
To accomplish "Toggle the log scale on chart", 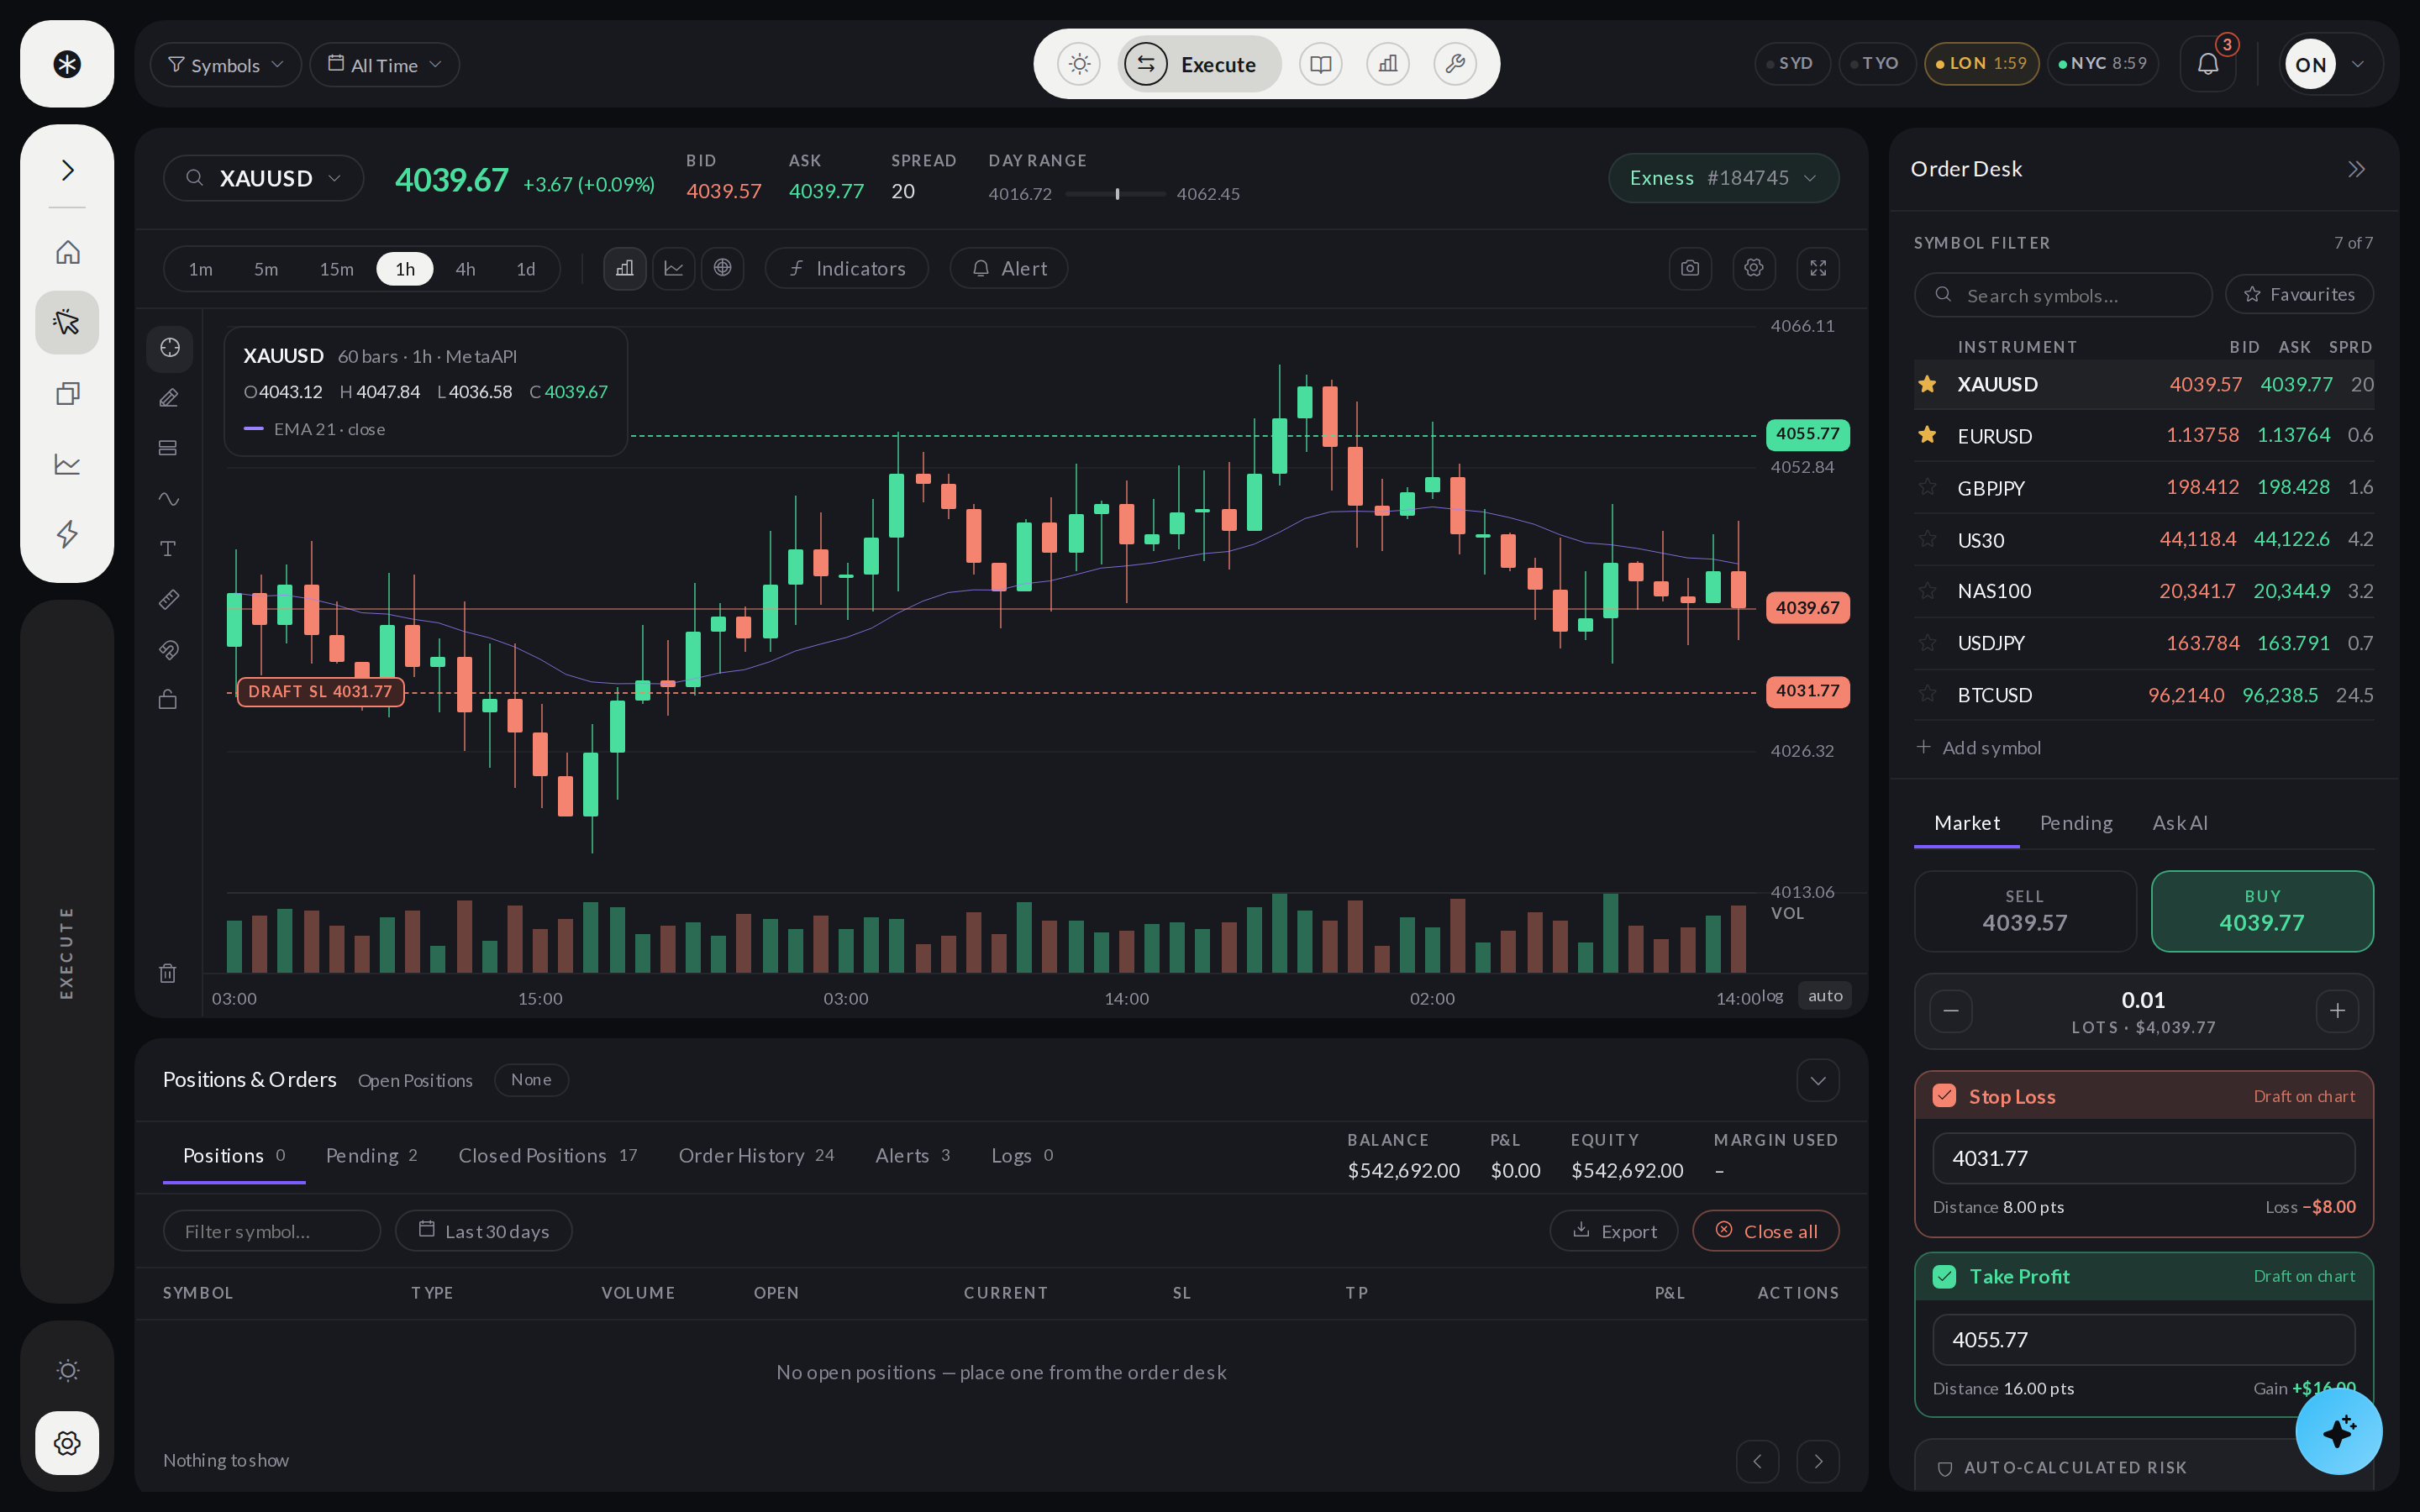I will [1772, 996].
